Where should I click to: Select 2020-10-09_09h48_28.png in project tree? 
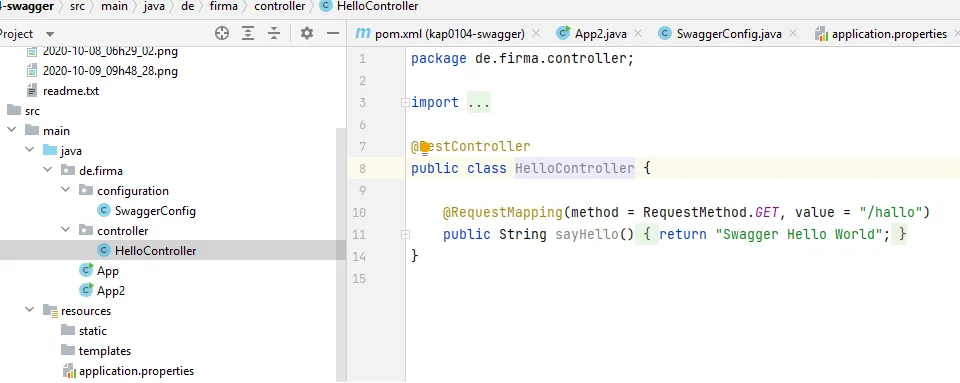tap(110, 71)
